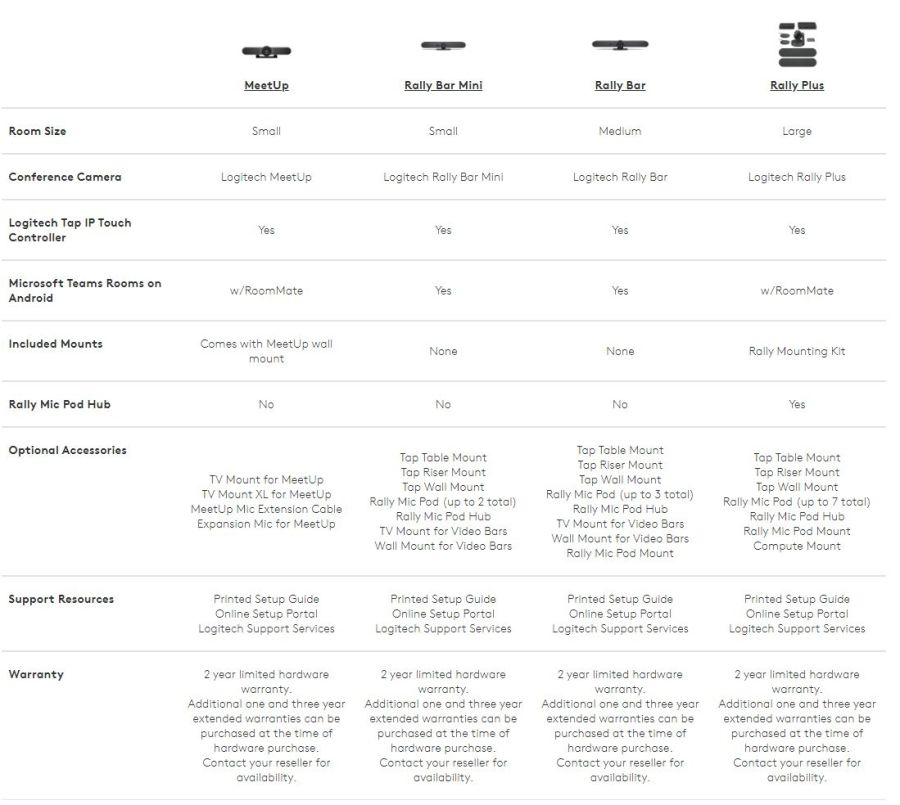Viewport: 900px width, 805px height.
Task: Click the Support Resources row heading
Action: tap(61, 599)
